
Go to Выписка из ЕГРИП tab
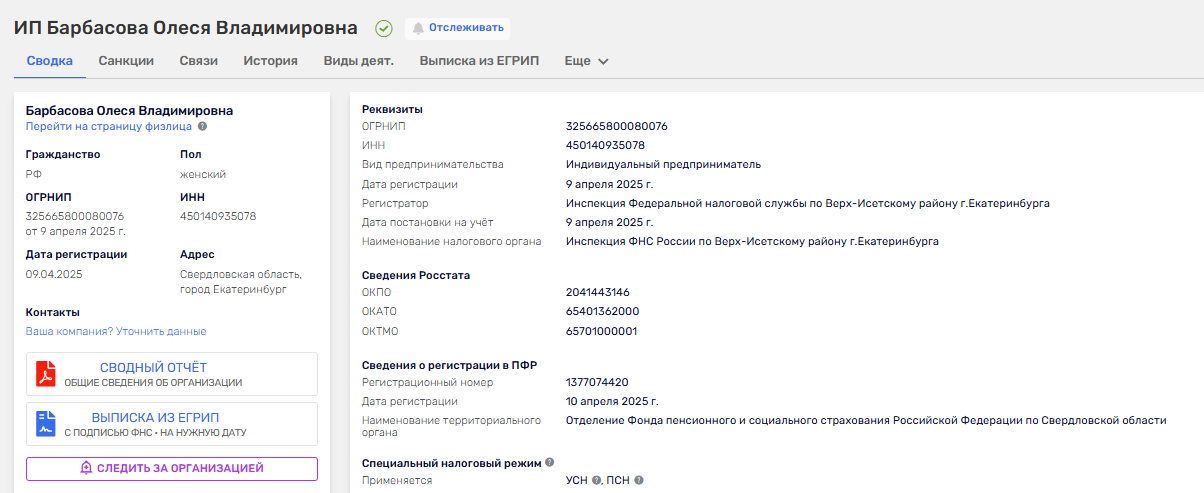479,61
